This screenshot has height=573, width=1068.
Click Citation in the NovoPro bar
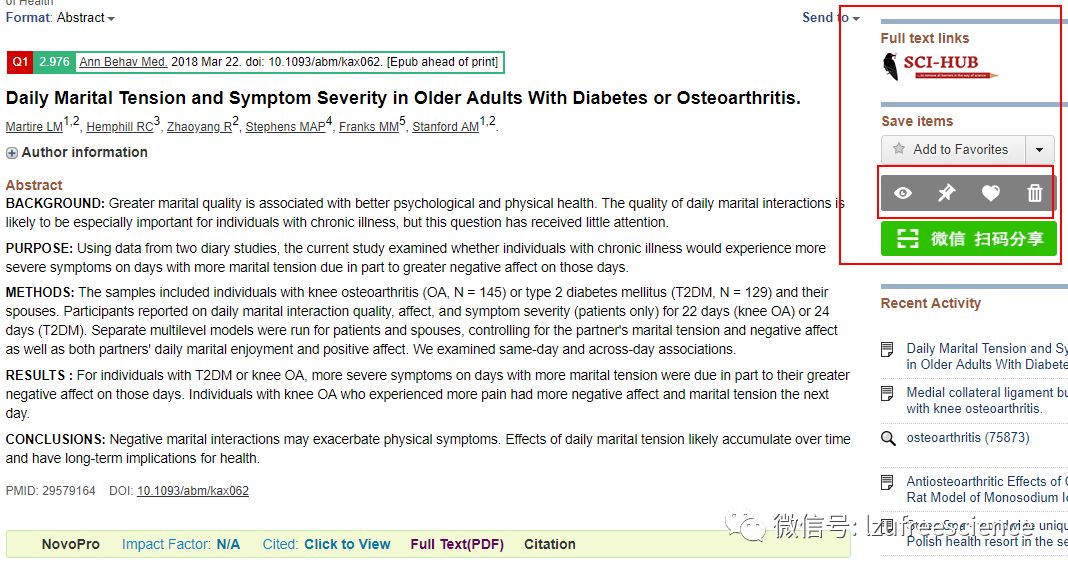pyautogui.click(x=550, y=544)
